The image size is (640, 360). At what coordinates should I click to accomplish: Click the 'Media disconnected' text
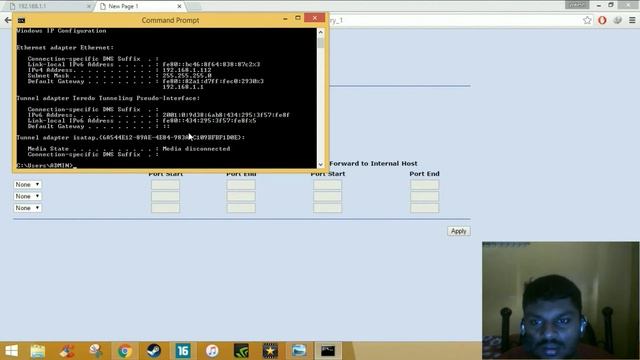[196, 149]
